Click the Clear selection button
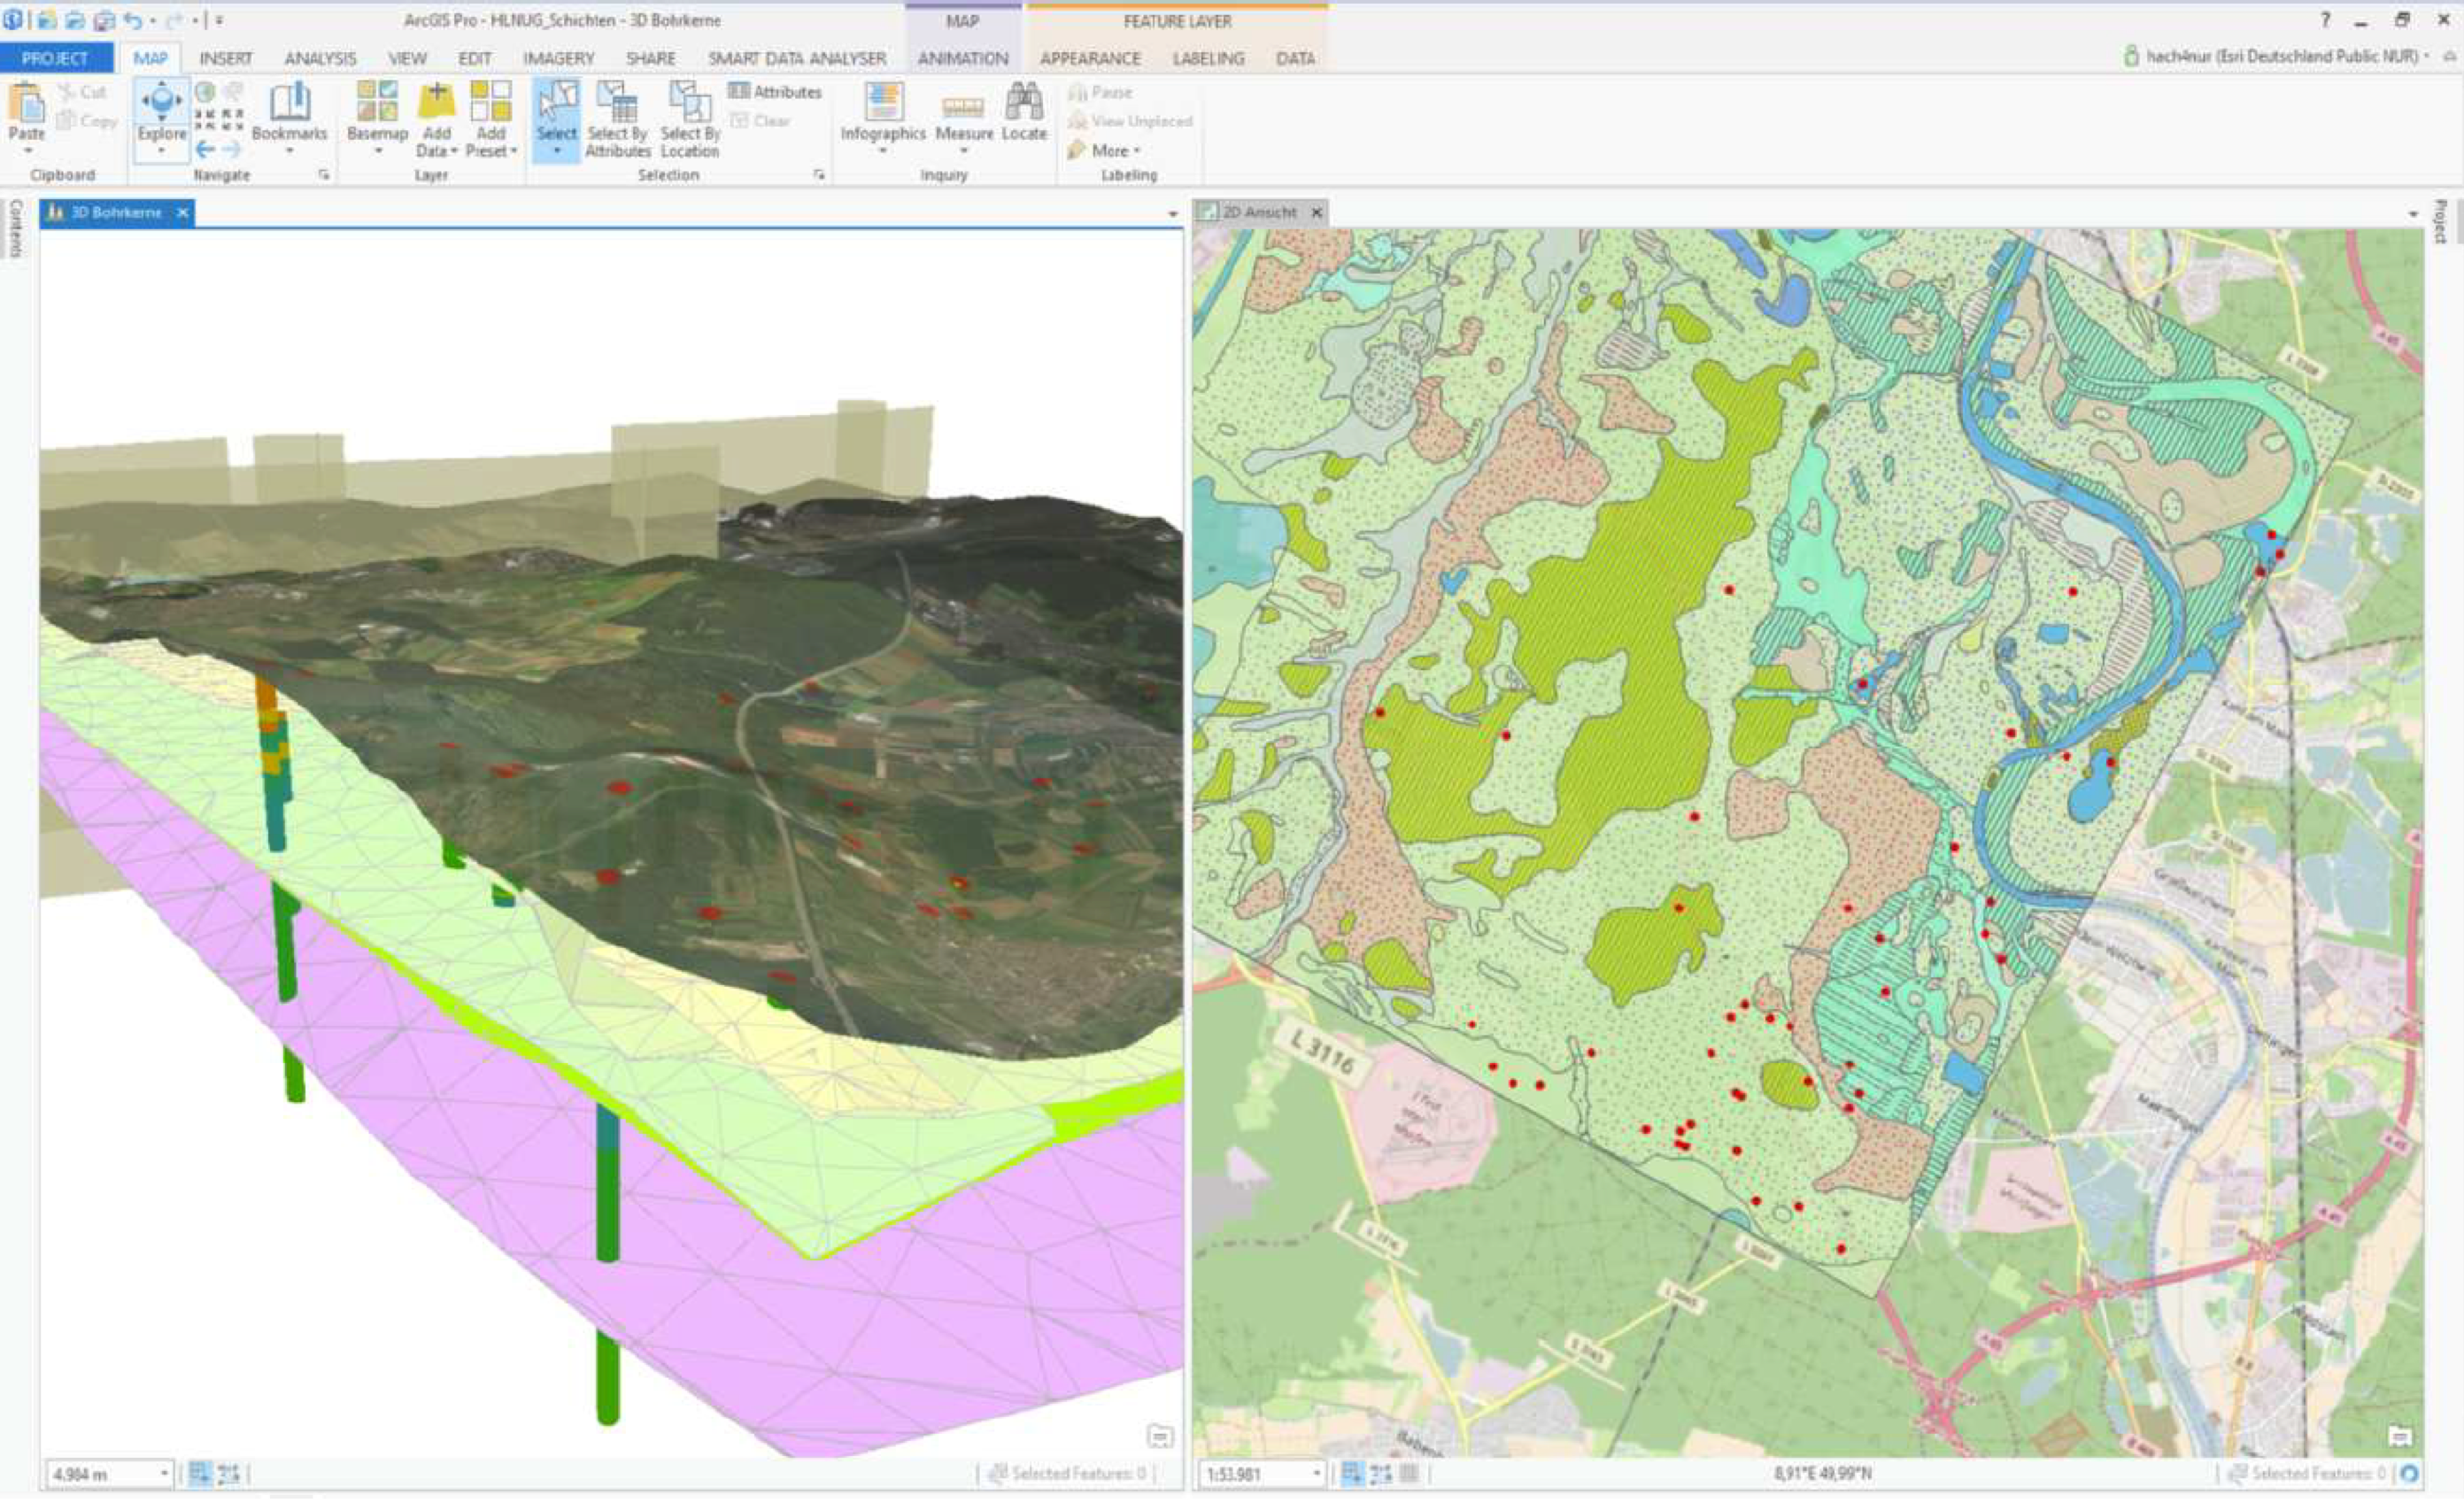 pyautogui.click(x=760, y=121)
